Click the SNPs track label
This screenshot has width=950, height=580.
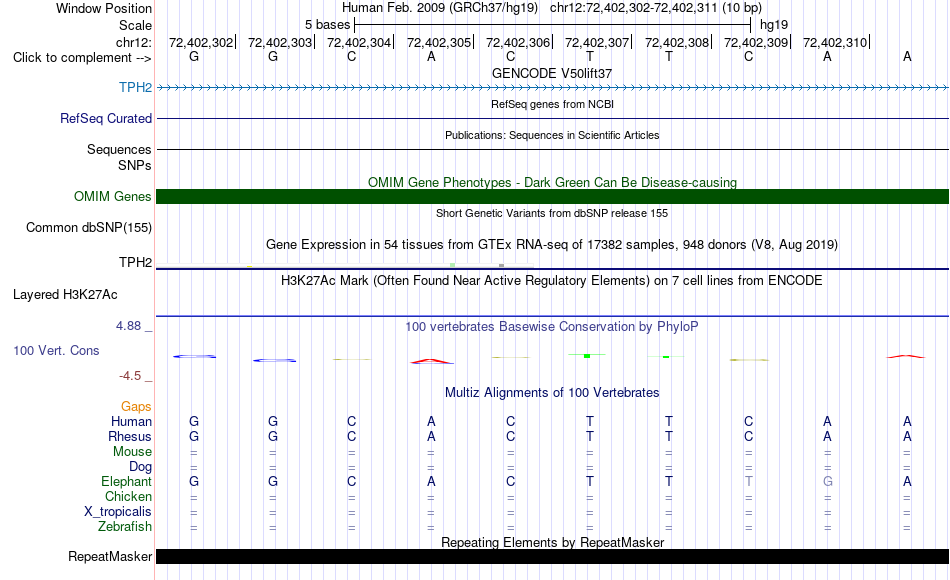[x=135, y=165]
